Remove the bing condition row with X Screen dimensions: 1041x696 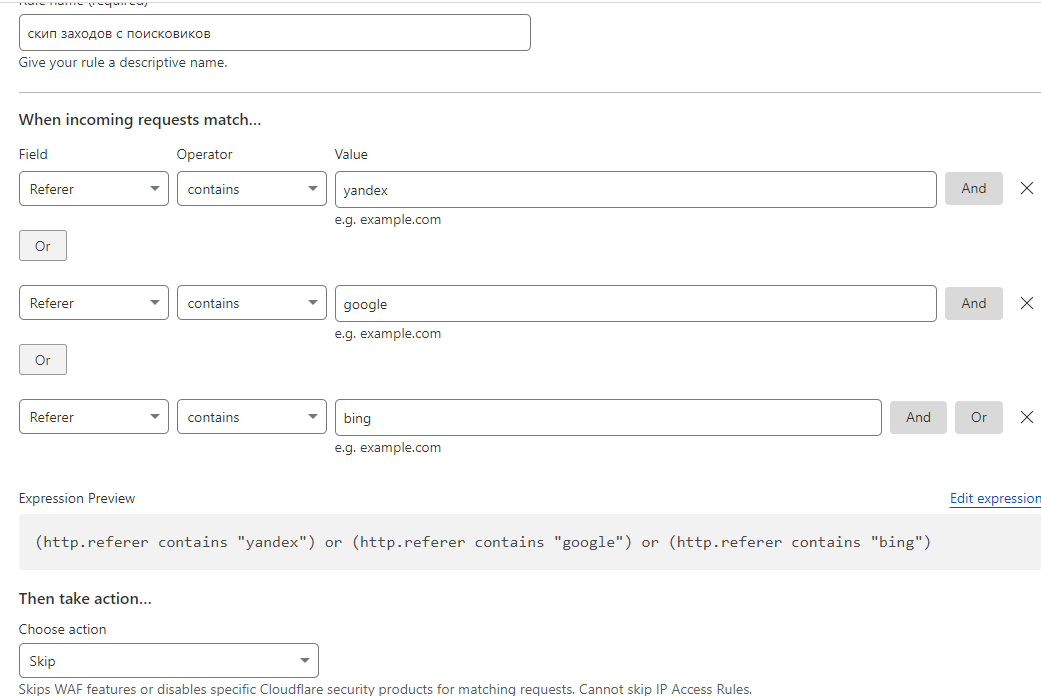pos(1026,417)
